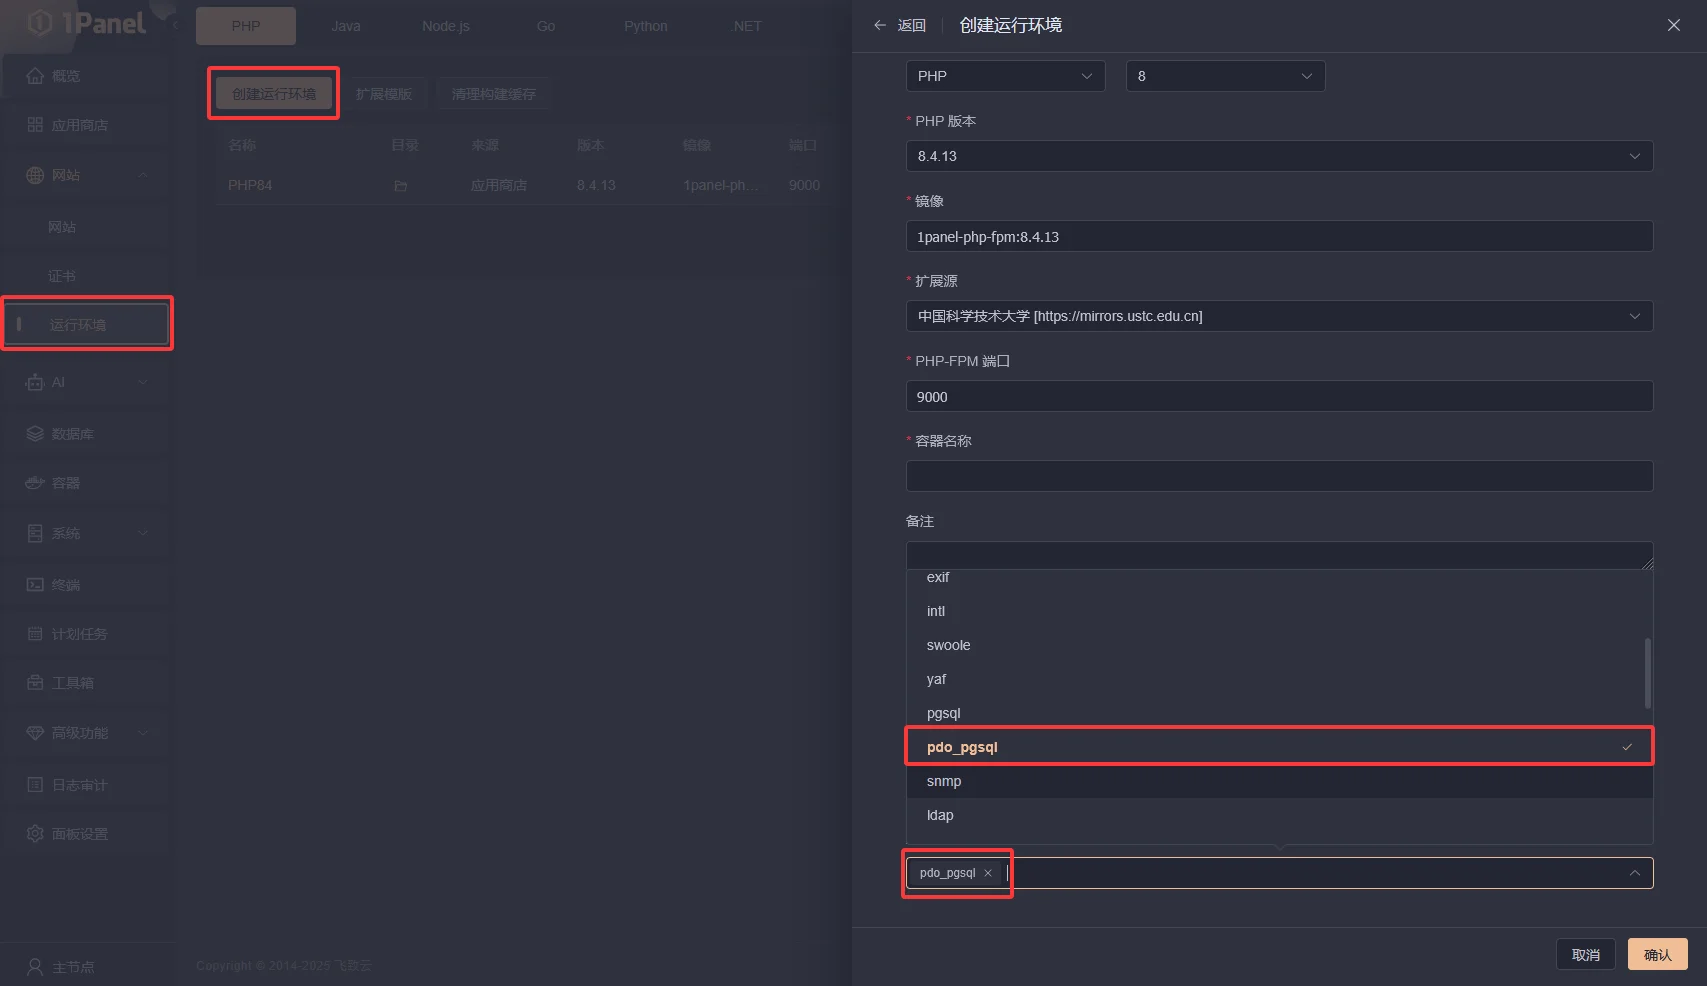Switch to the Node.js tab
The width and height of the screenshot is (1707, 986).
point(445,26)
